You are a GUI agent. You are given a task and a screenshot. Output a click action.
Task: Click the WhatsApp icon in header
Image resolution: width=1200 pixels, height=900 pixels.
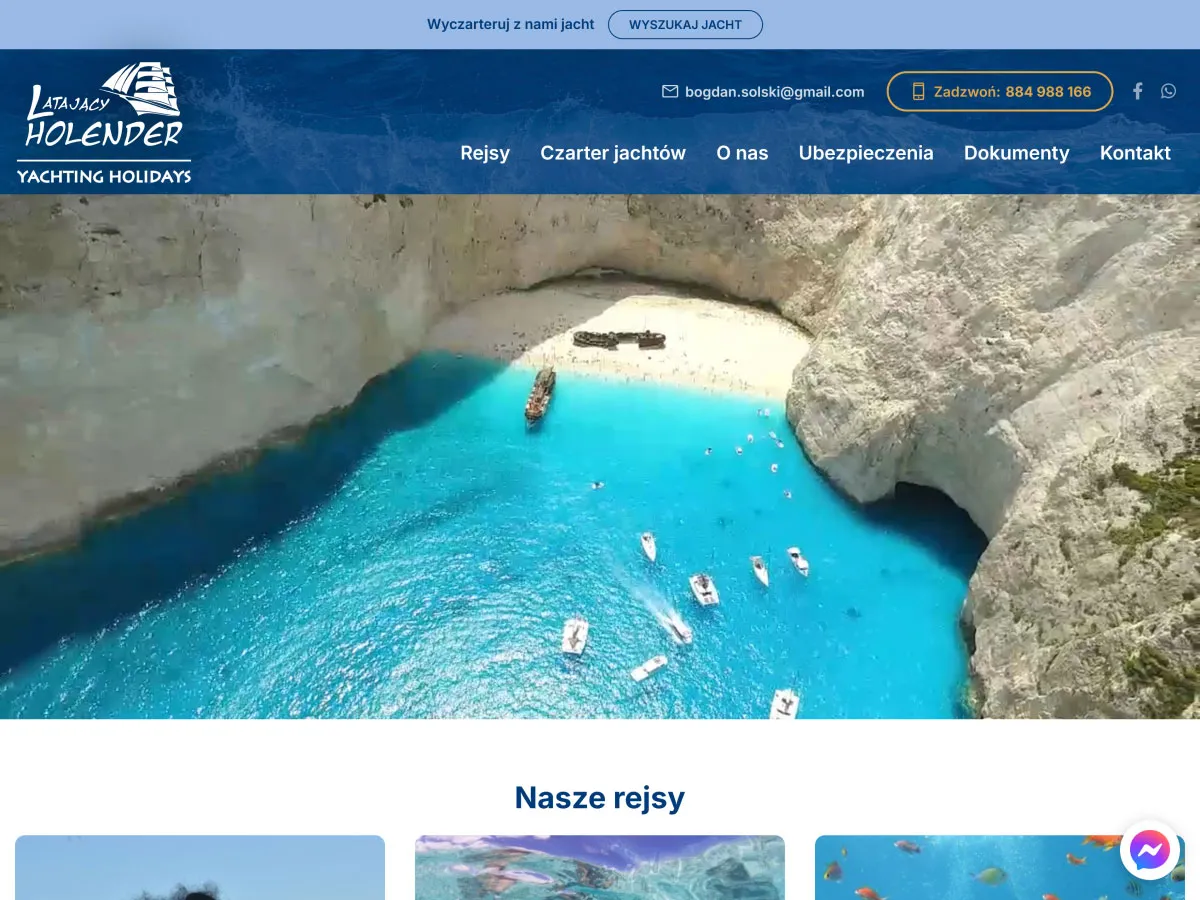tap(1168, 91)
